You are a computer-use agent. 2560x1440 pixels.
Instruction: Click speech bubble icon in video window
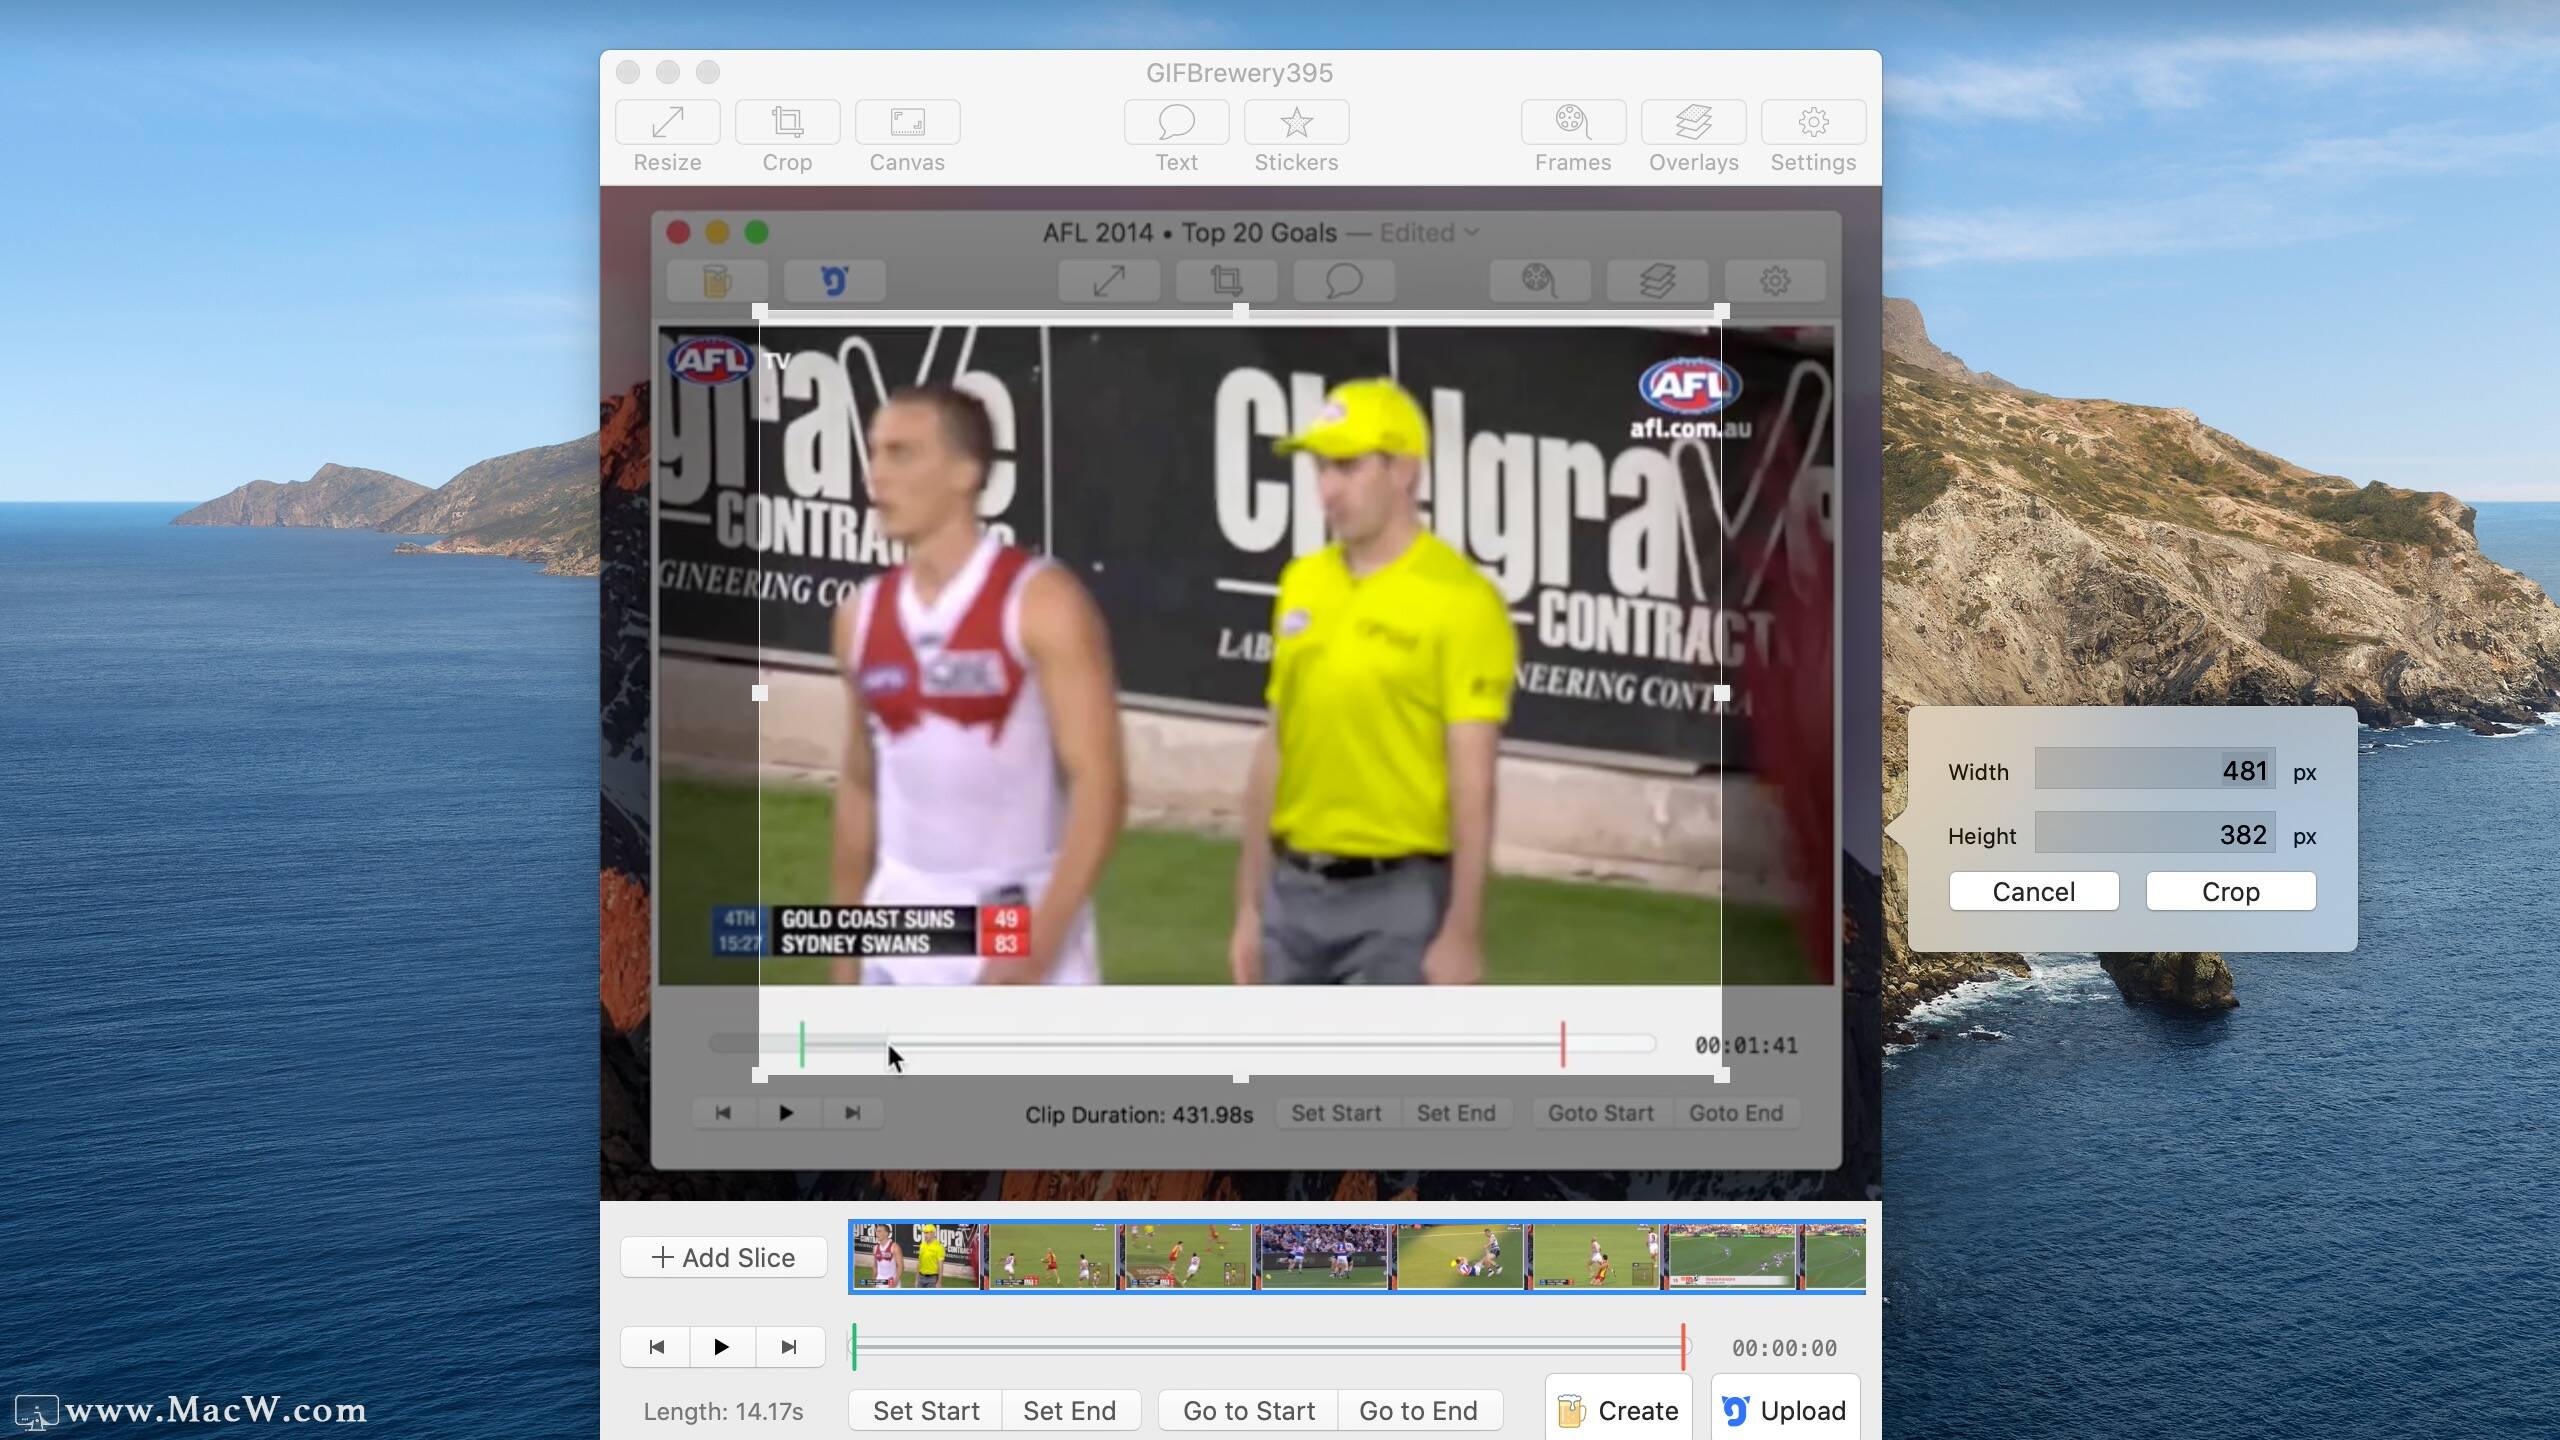pos(1344,281)
